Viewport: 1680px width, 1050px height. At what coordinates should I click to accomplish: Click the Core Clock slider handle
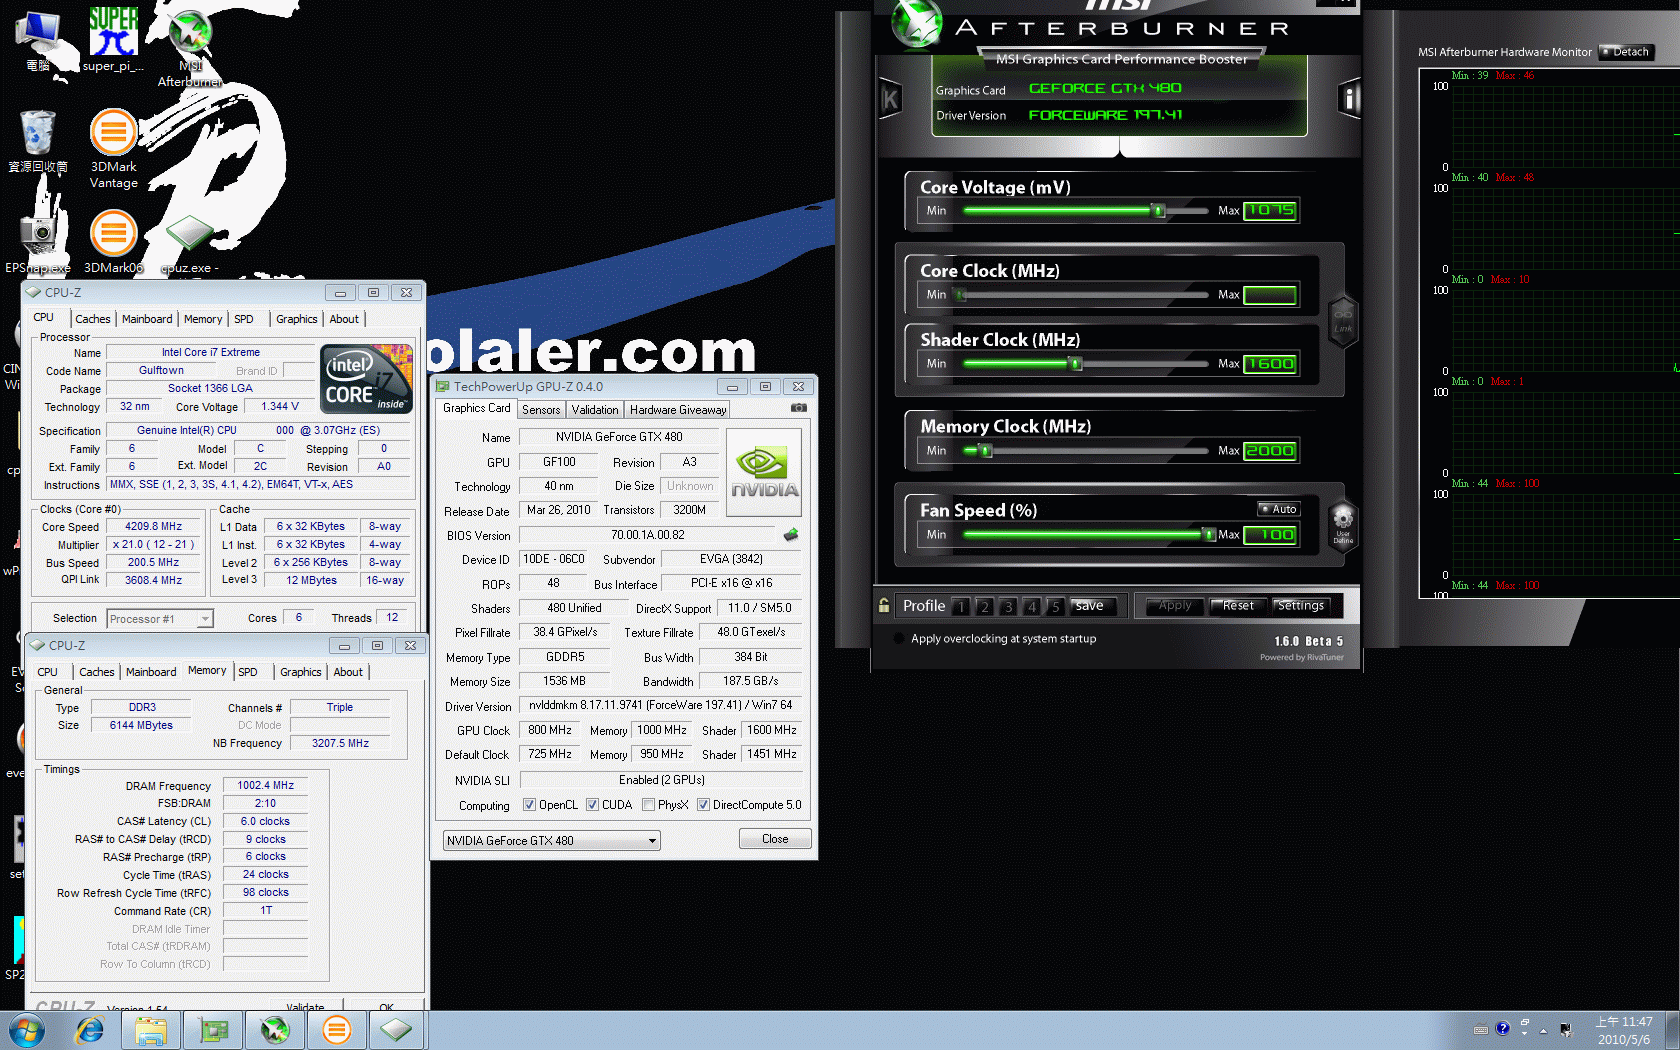(961, 294)
